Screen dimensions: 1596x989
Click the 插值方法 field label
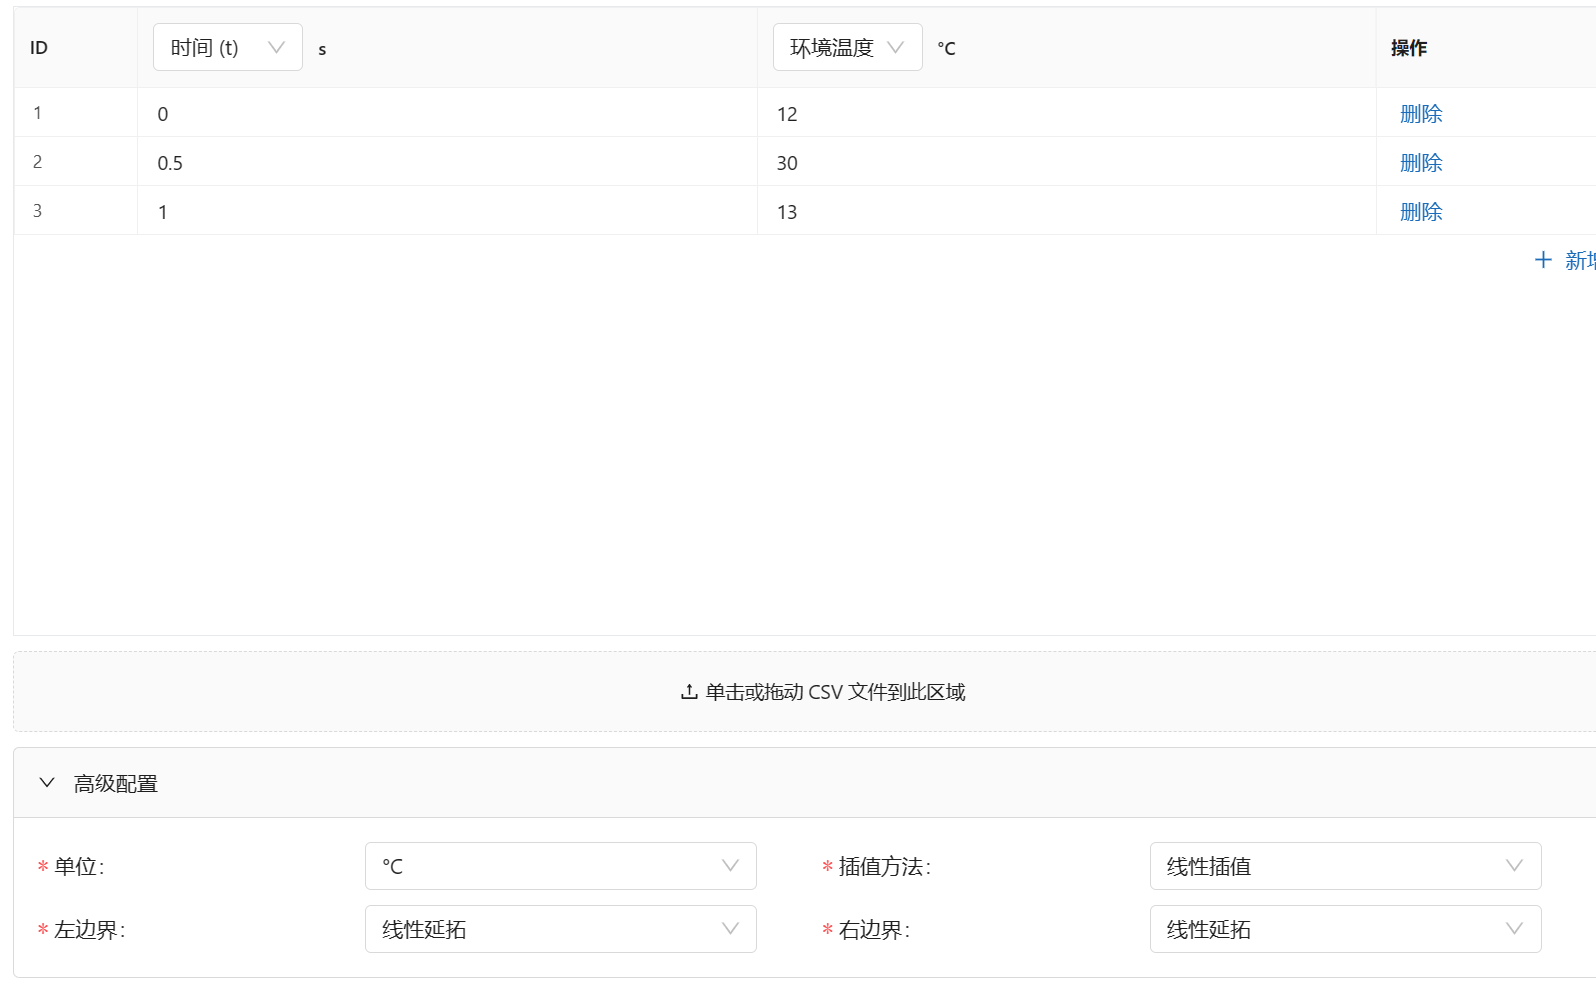click(x=884, y=867)
